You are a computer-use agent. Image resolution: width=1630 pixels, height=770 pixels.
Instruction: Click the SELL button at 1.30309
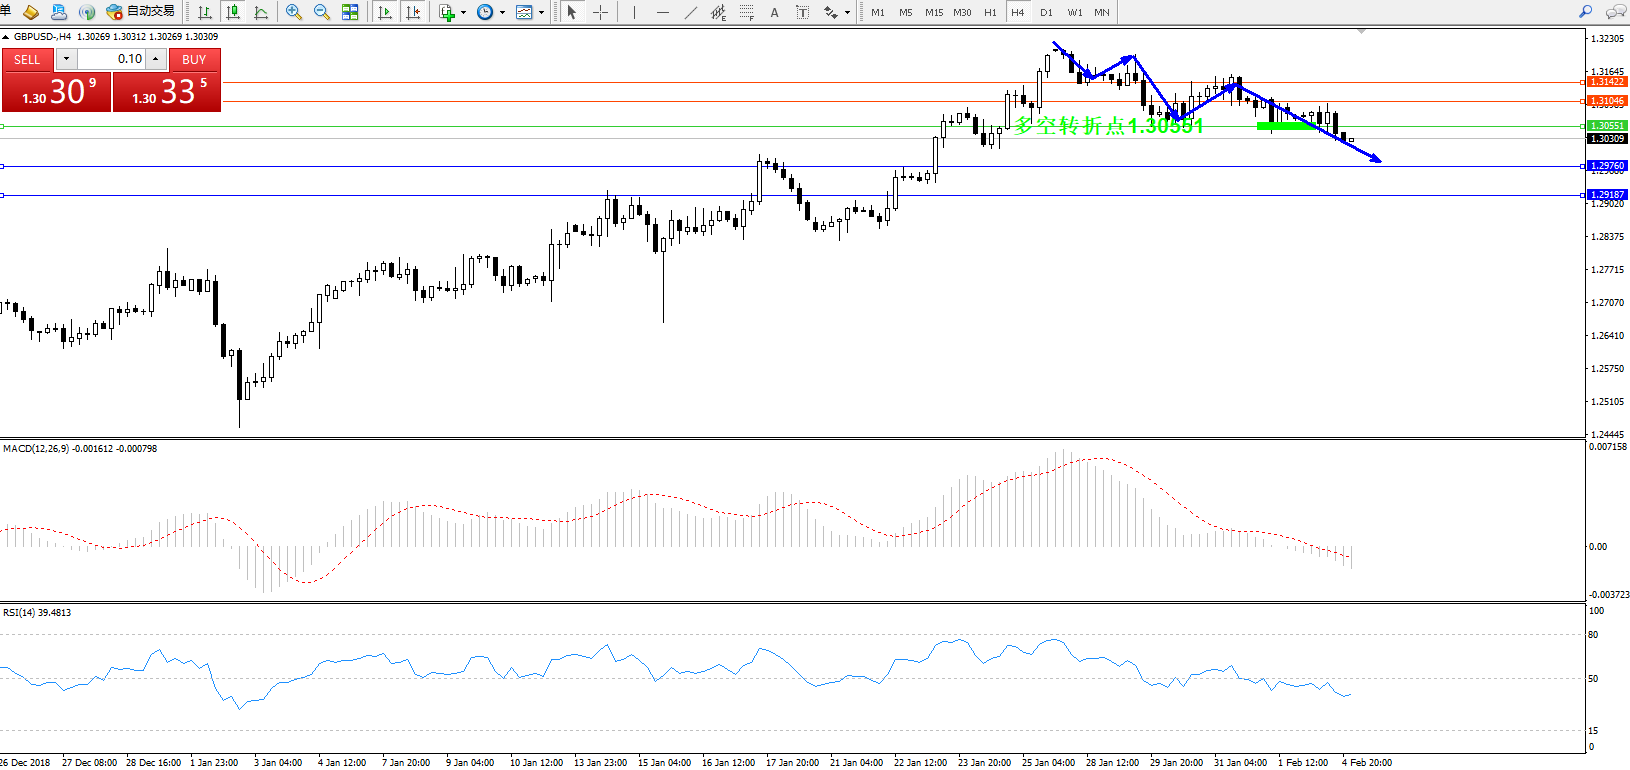tap(56, 92)
